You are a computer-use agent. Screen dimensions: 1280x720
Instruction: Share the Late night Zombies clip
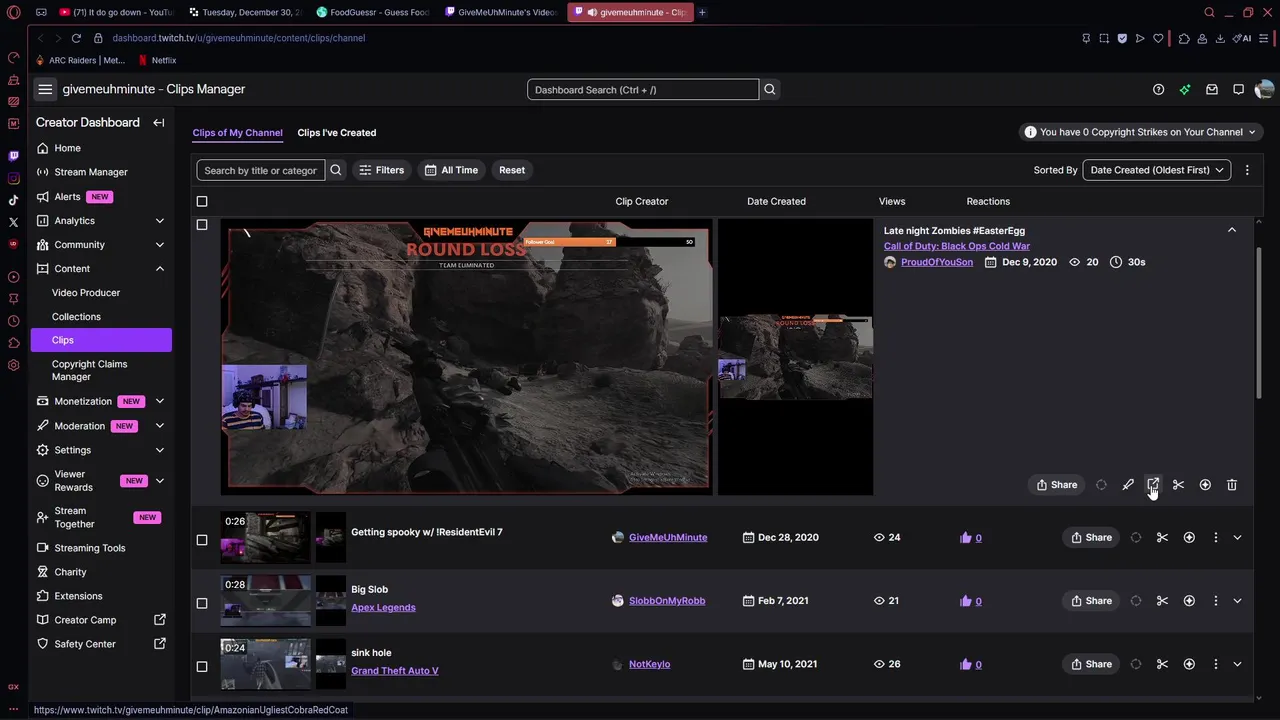pyautogui.click(x=1057, y=485)
